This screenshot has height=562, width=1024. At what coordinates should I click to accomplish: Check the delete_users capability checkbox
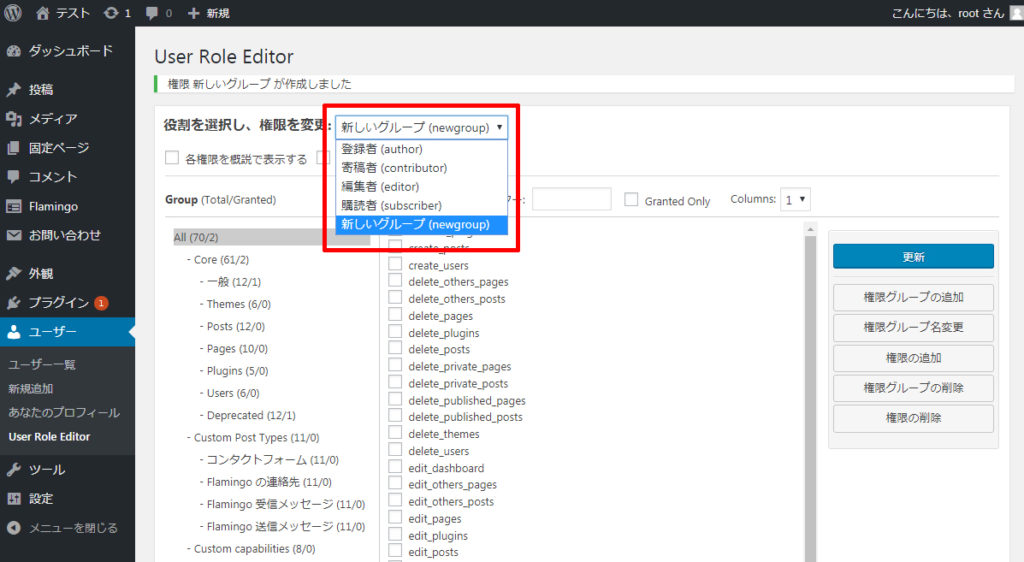tap(395, 451)
